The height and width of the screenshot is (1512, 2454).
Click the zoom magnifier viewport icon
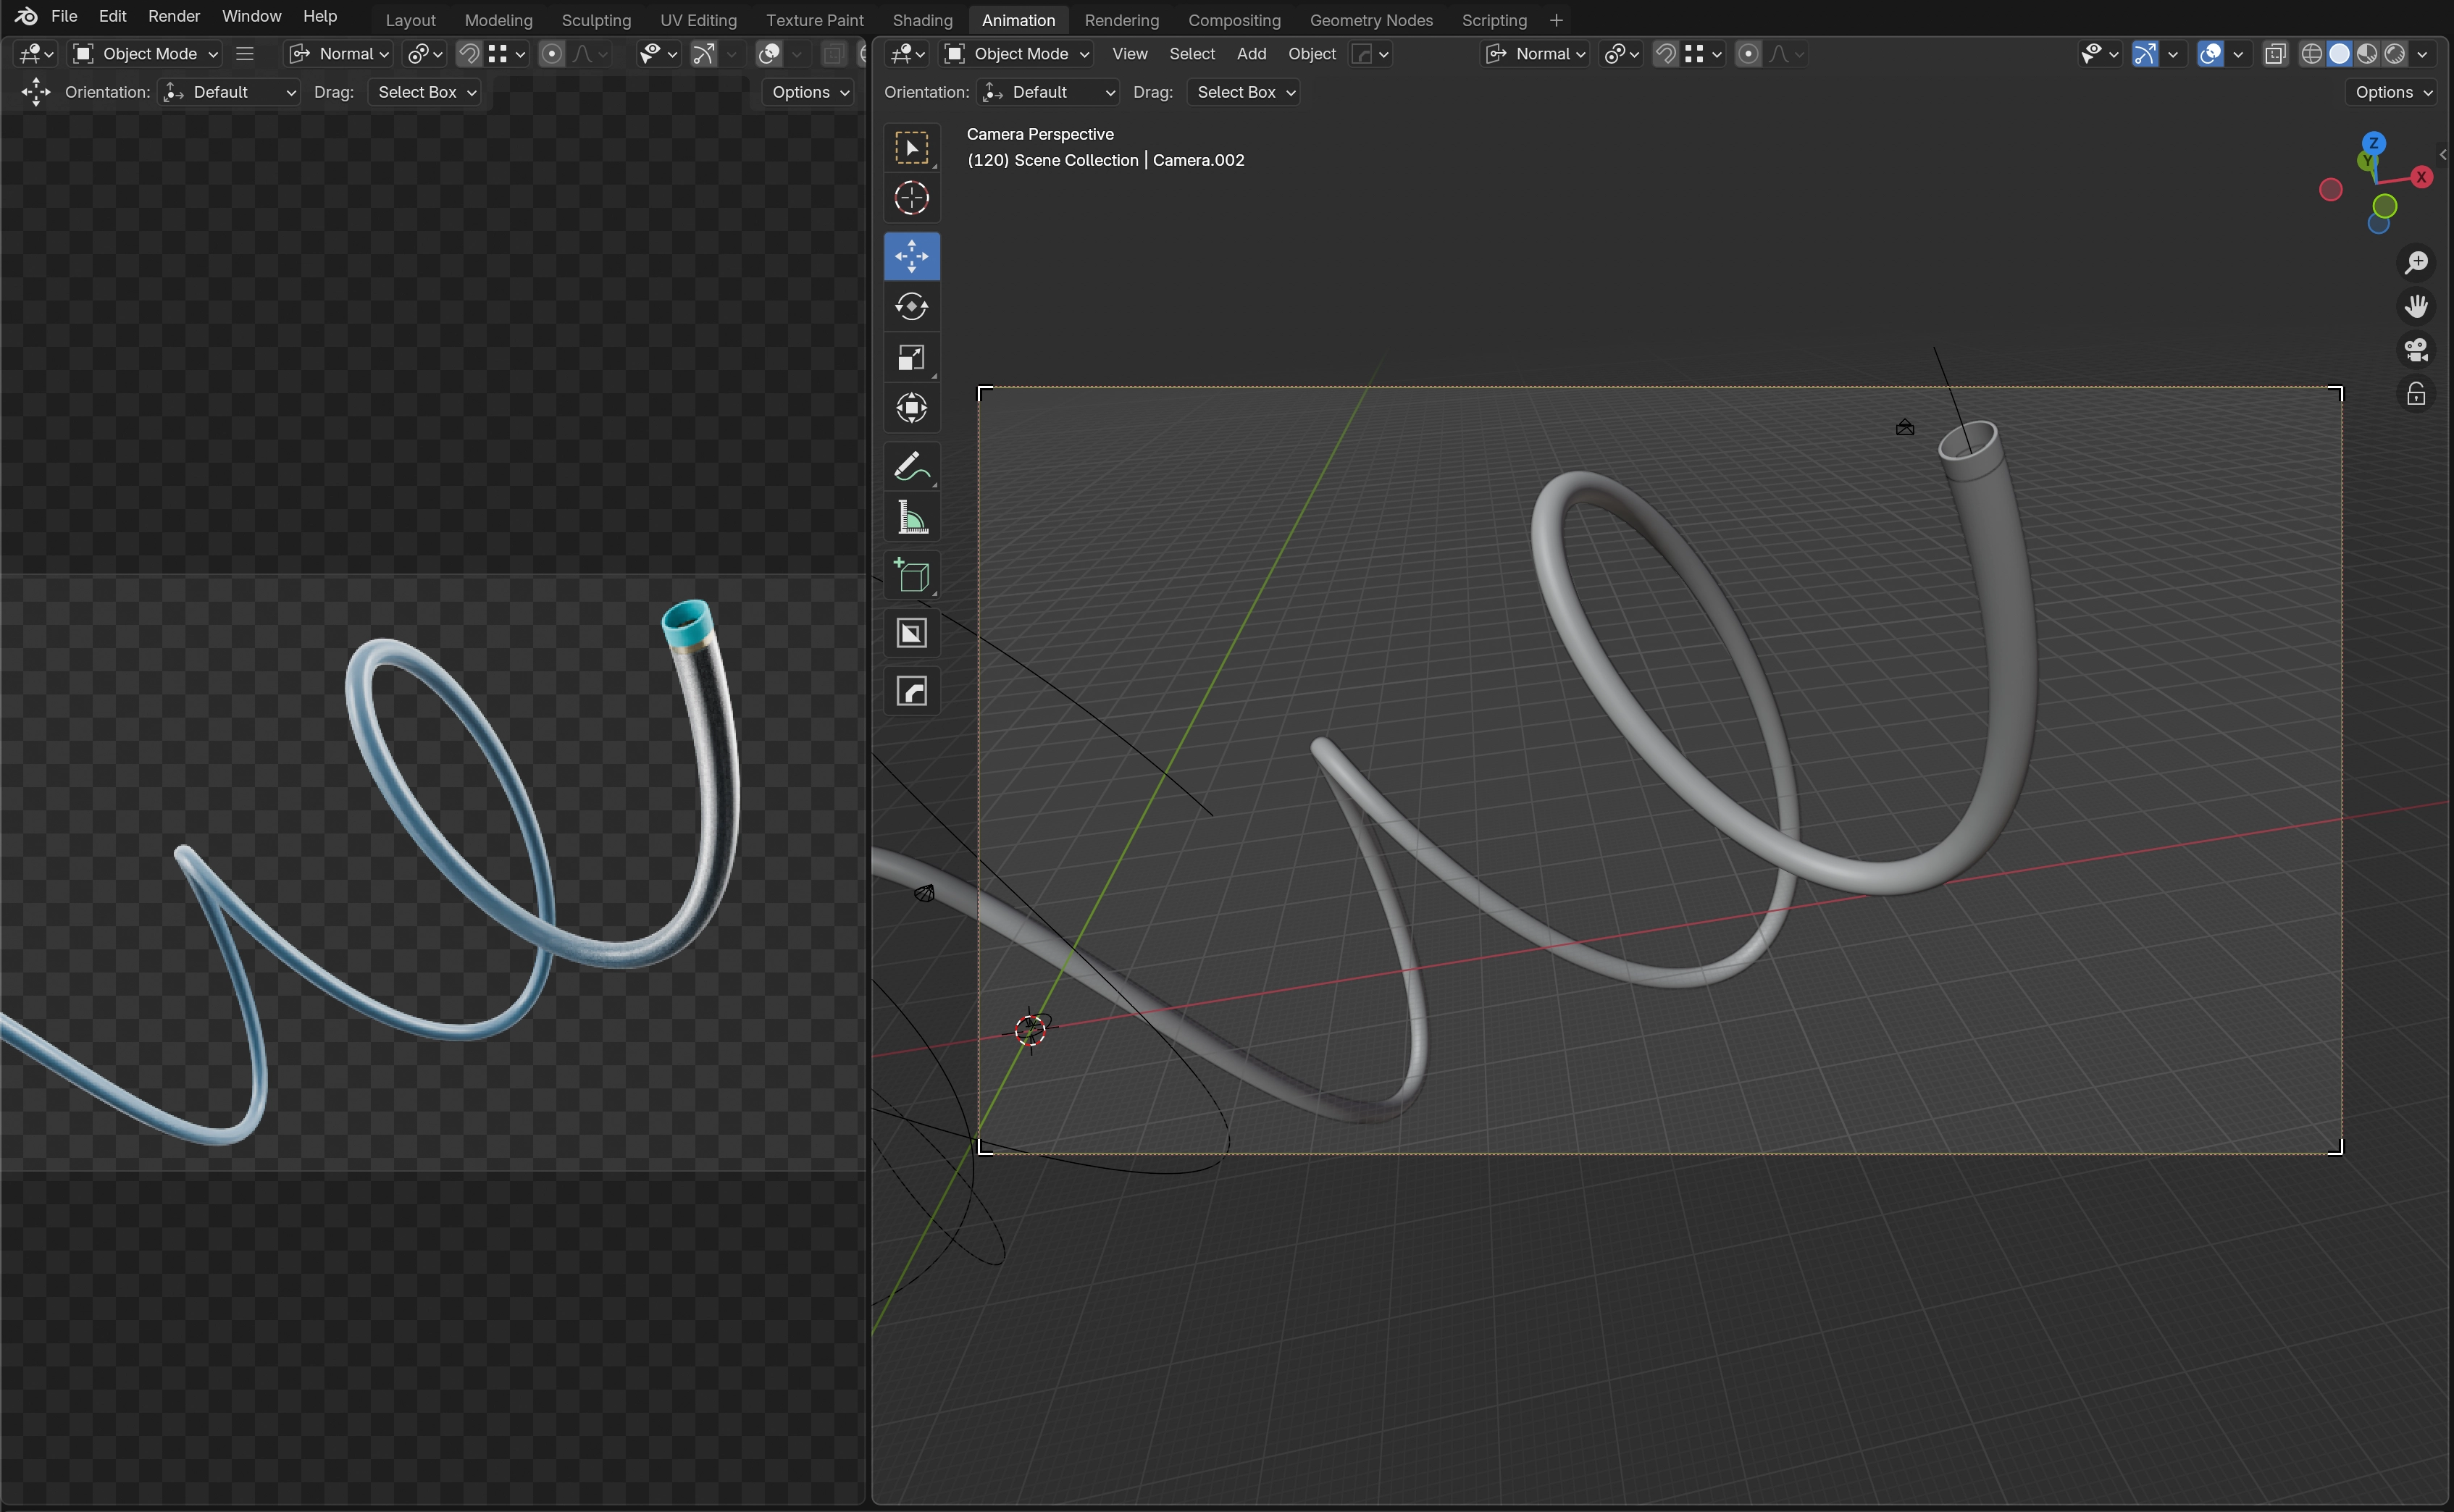pos(2416,262)
